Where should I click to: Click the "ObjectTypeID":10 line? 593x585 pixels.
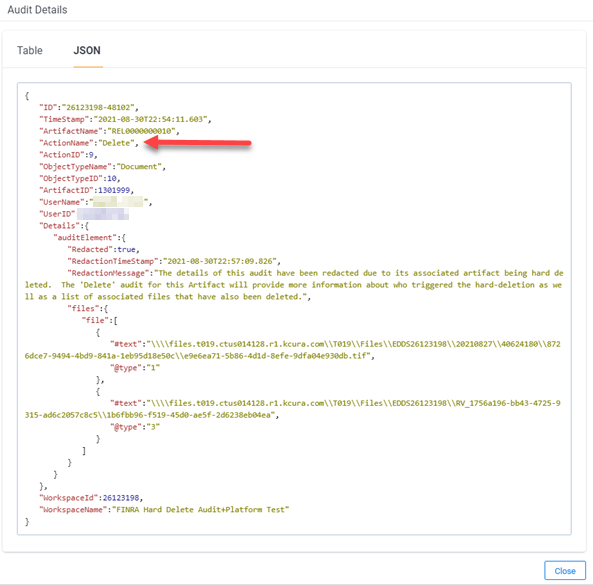pos(80,178)
